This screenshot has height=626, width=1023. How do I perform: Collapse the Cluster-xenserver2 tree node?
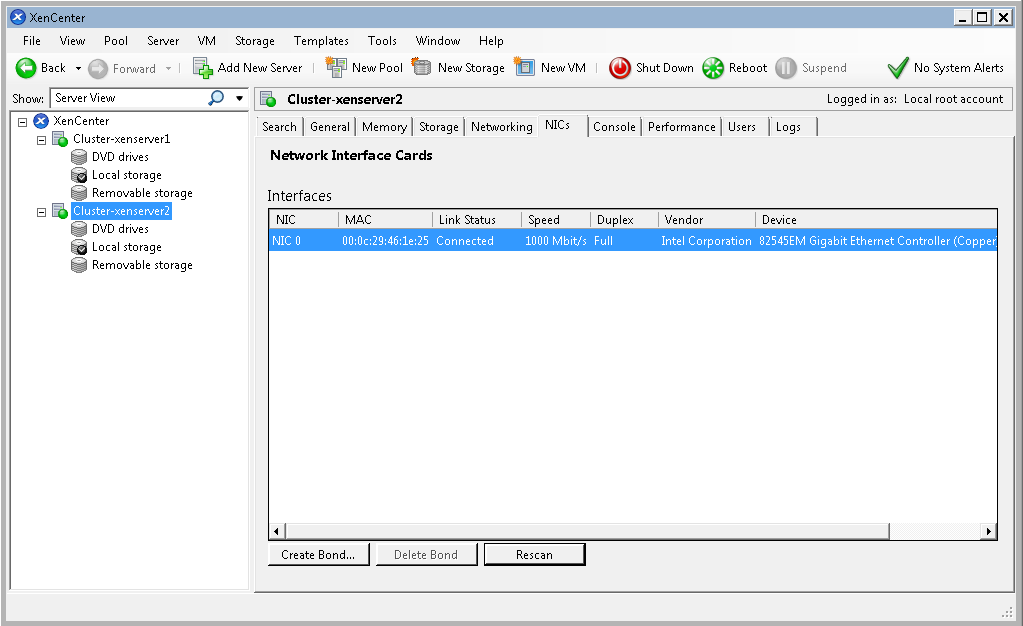[x=42, y=212]
